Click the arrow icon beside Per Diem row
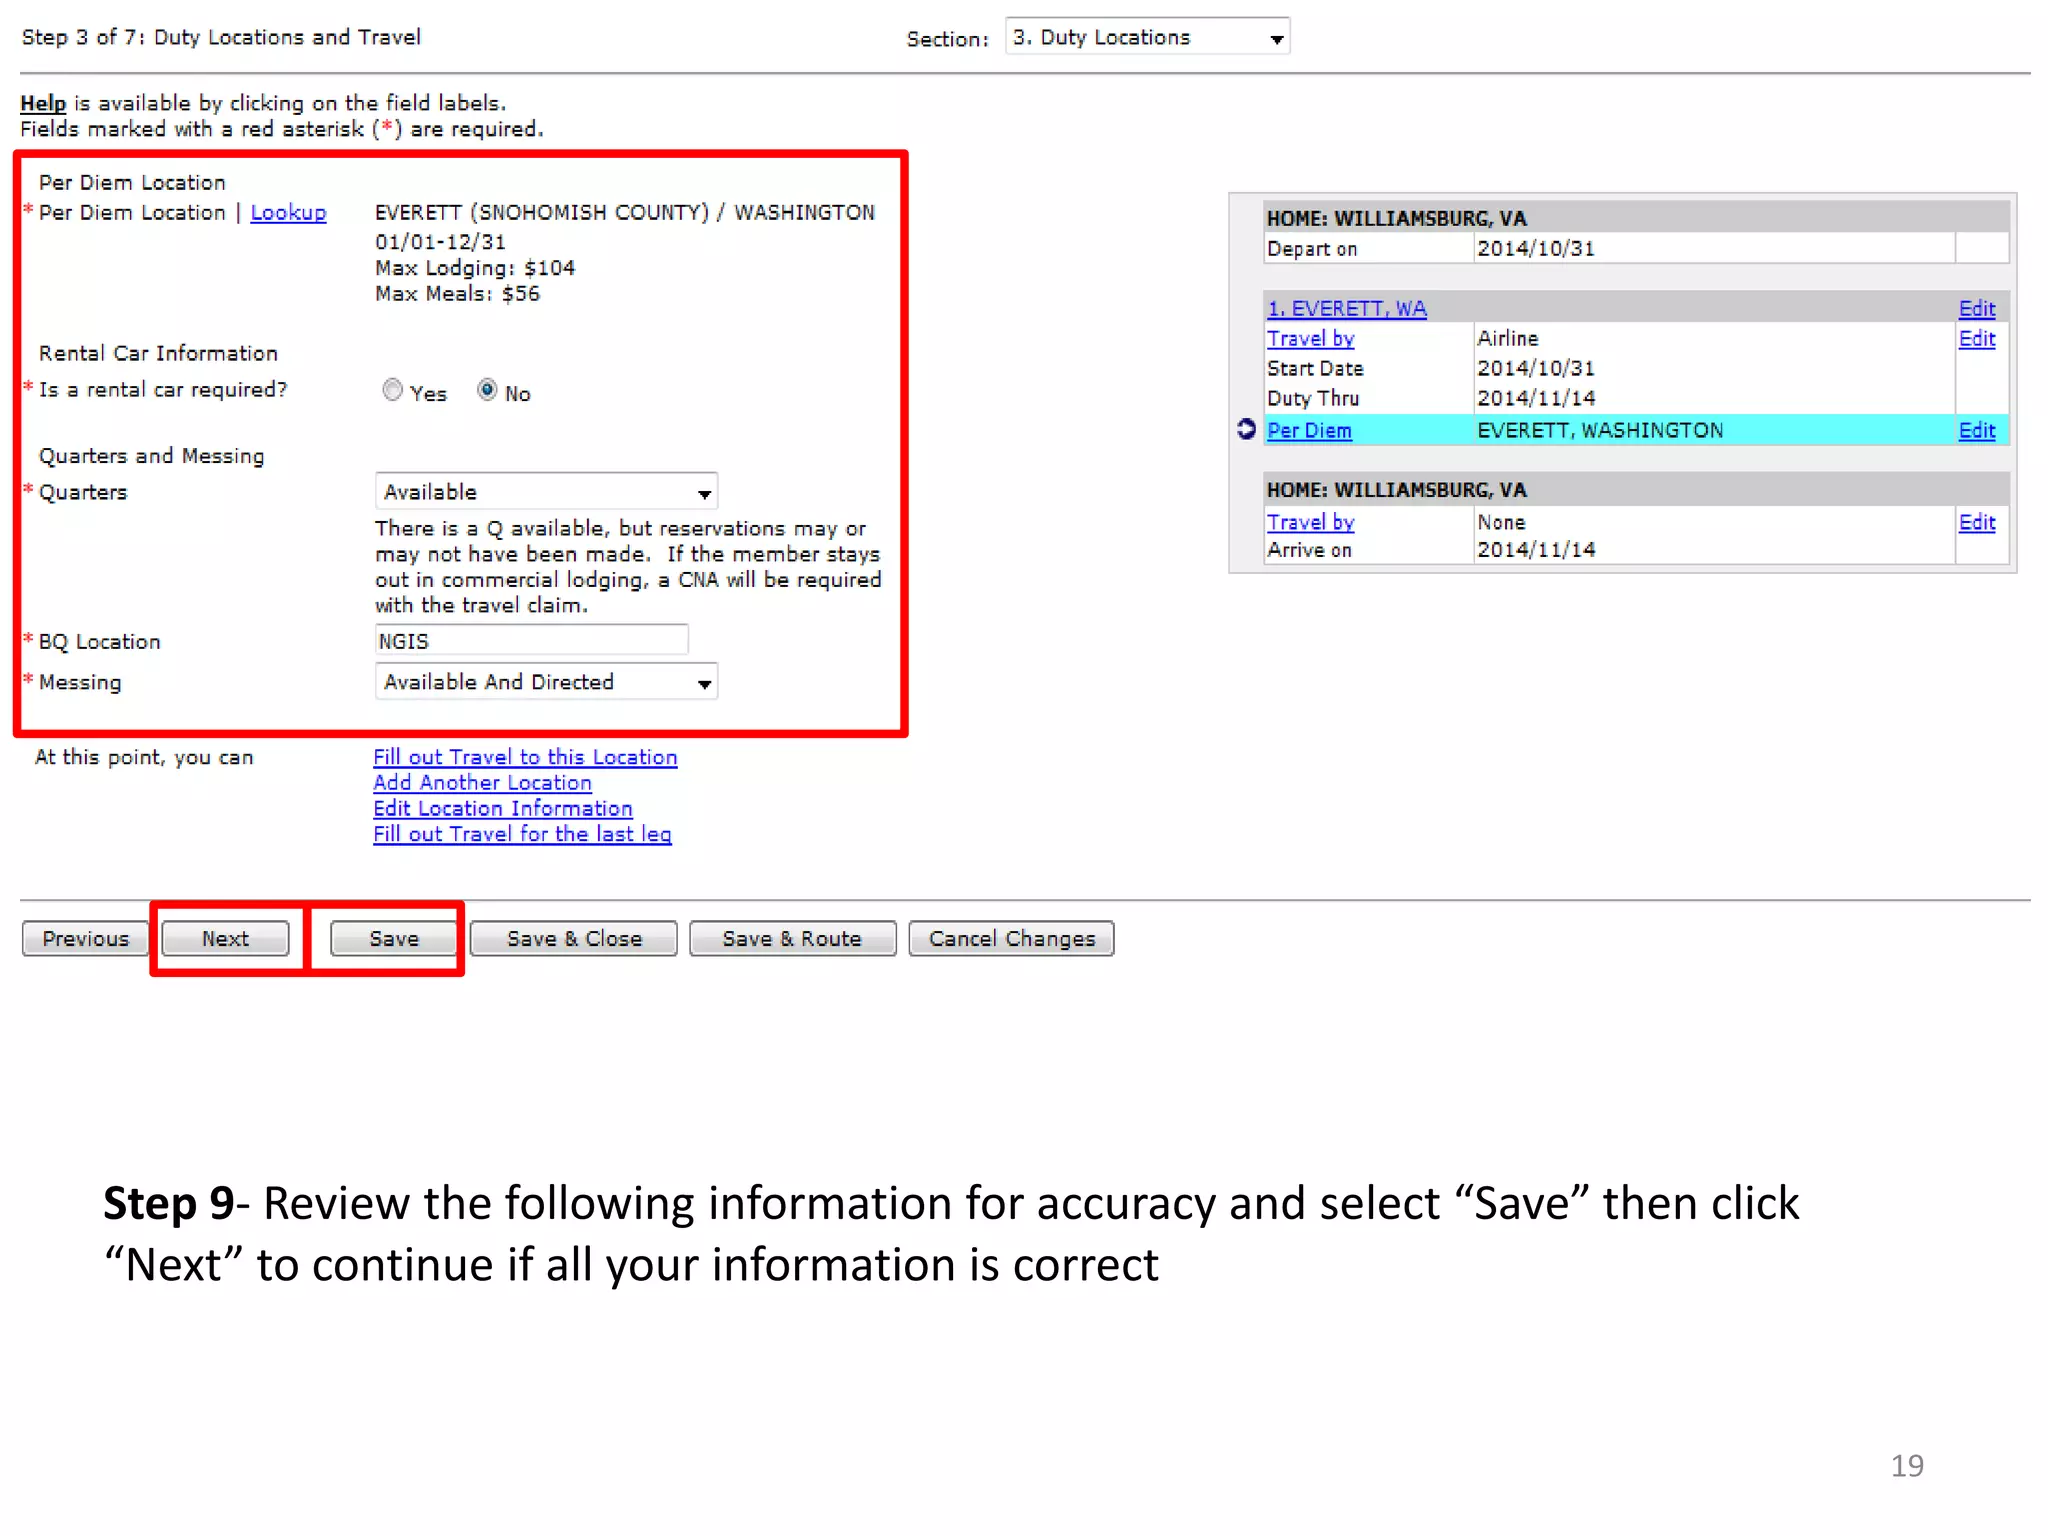Screen dimensions: 2048x1536 click(x=1246, y=429)
